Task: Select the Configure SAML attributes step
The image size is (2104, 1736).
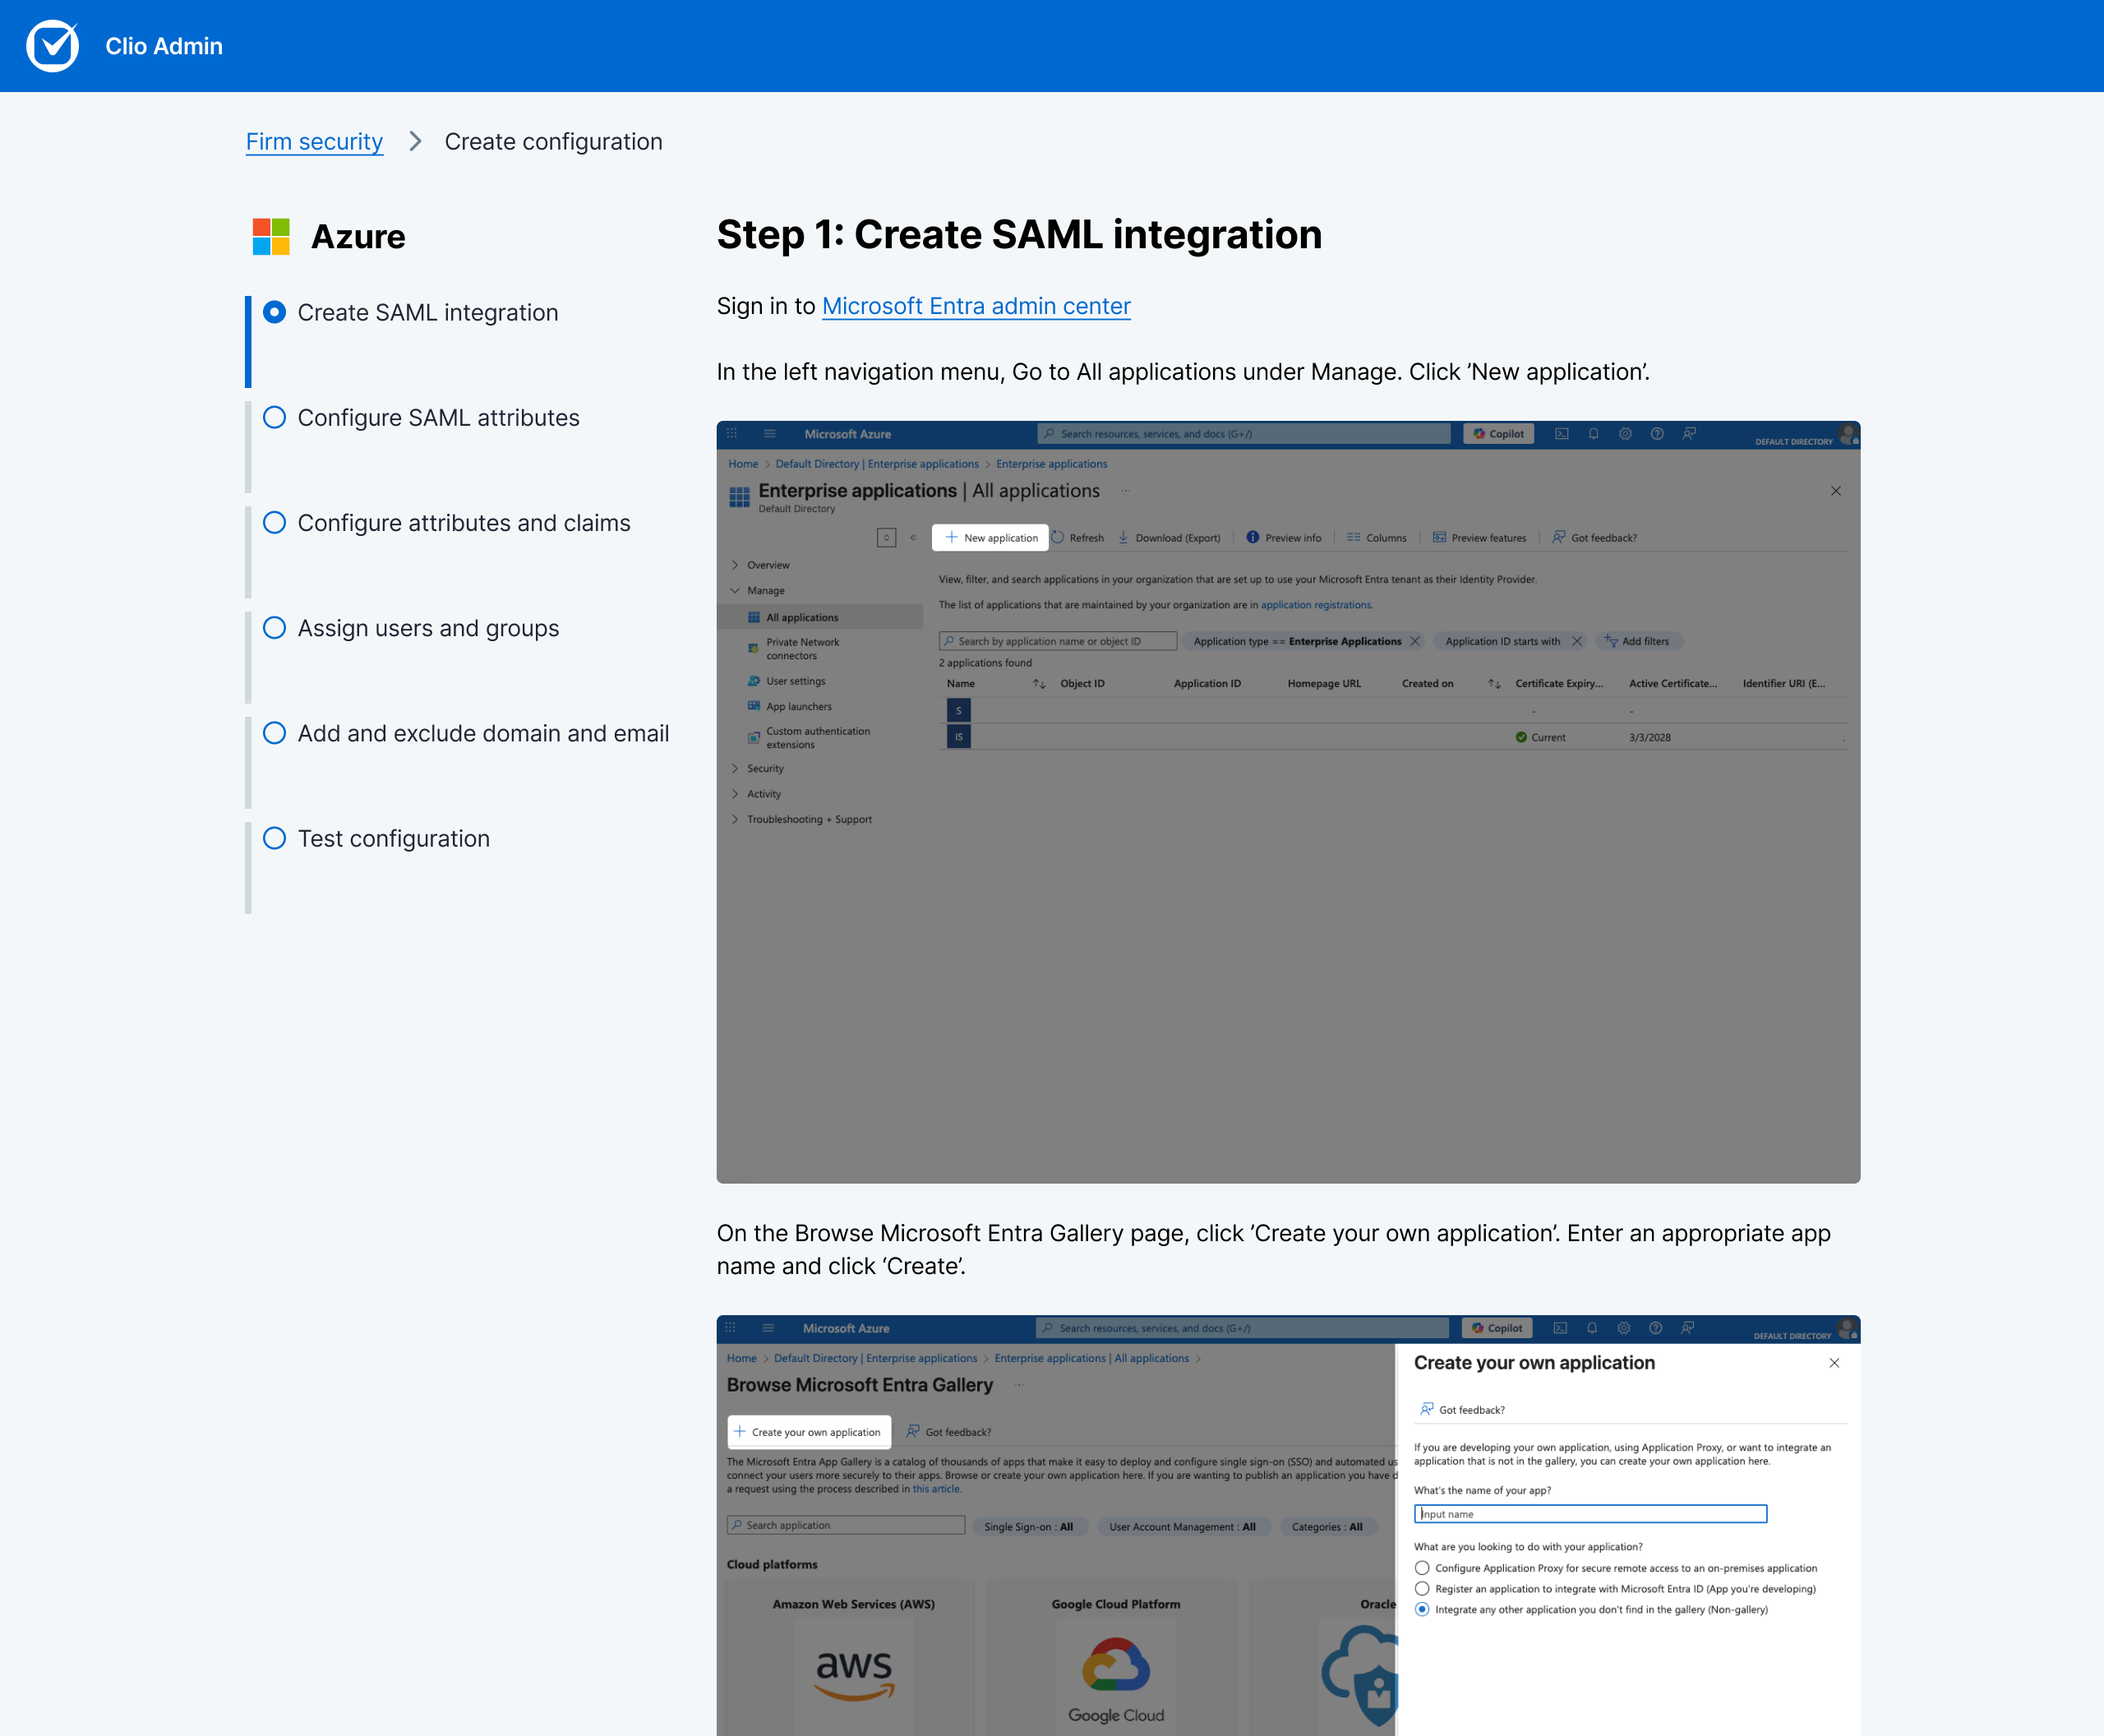Action: click(x=438, y=417)
